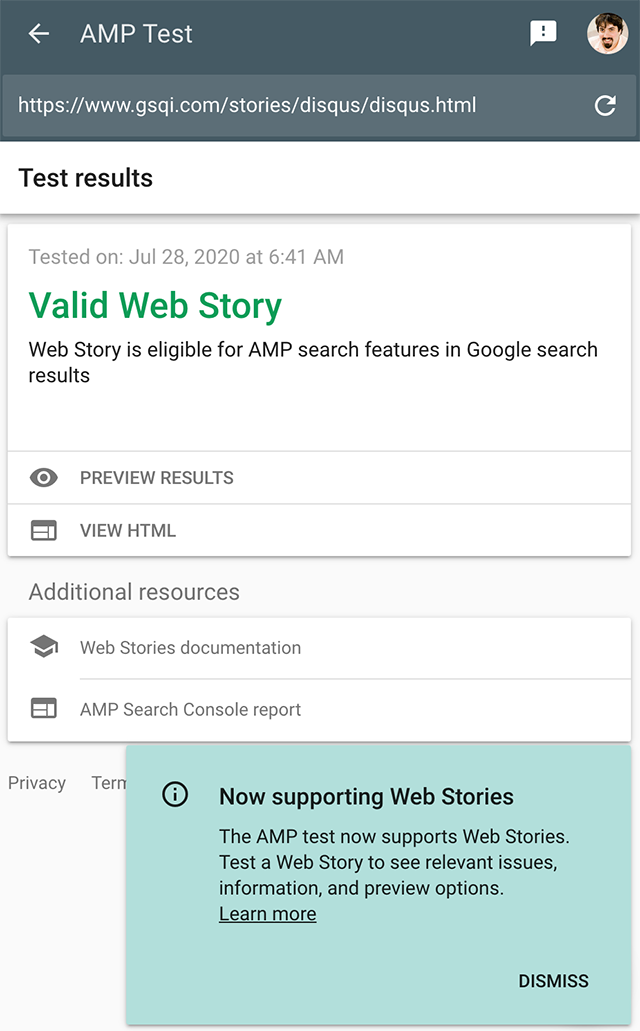The image size is (640, 1031).
Task: Open Web Stories documentation link
Action: [190, 648]
